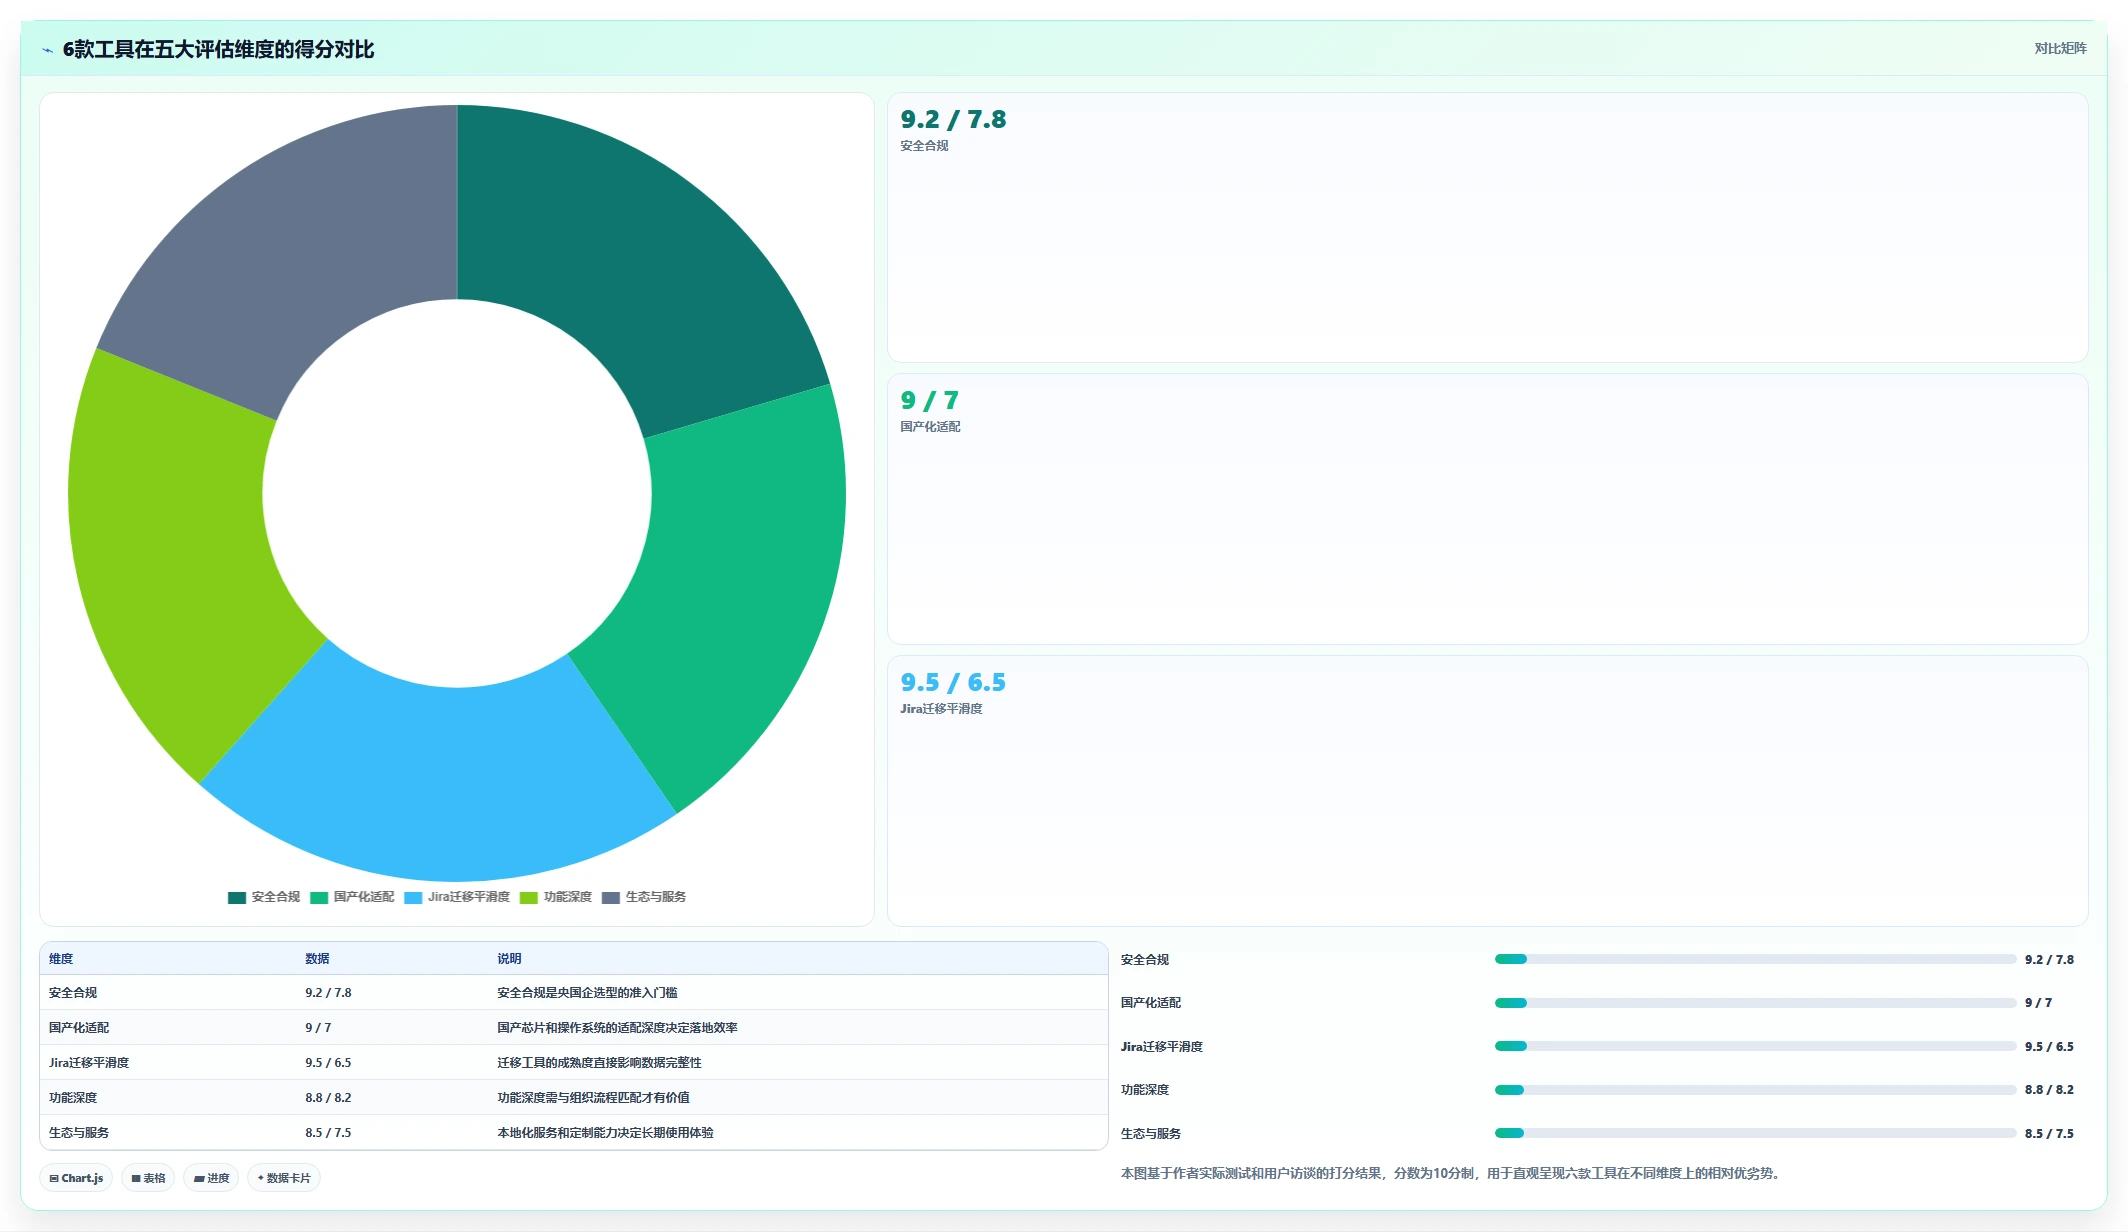
Task: Click text 迁移工具的成熟度直接影响数据完整性
Action: pyautogui.click(x=599, y=1063)
